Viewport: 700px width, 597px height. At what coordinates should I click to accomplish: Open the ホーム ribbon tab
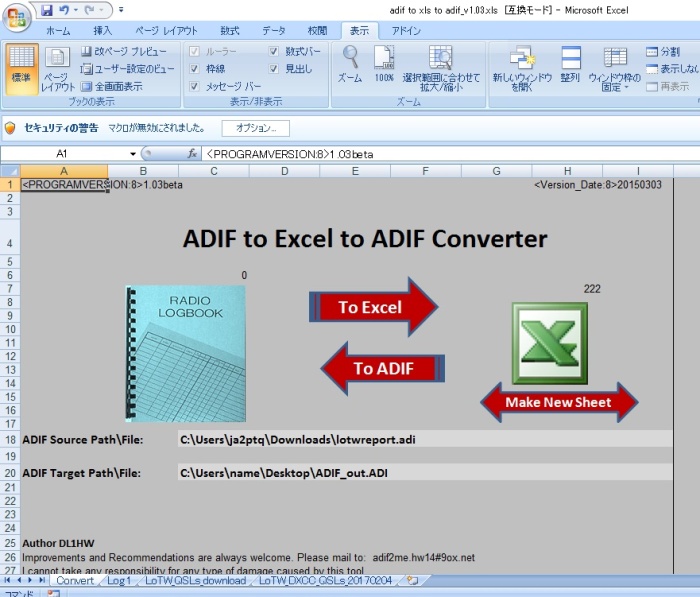pos(58,30)
